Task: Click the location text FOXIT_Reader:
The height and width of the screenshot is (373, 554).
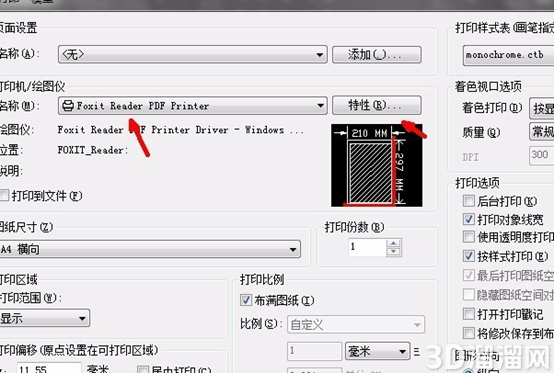Action: click(93, 150)
